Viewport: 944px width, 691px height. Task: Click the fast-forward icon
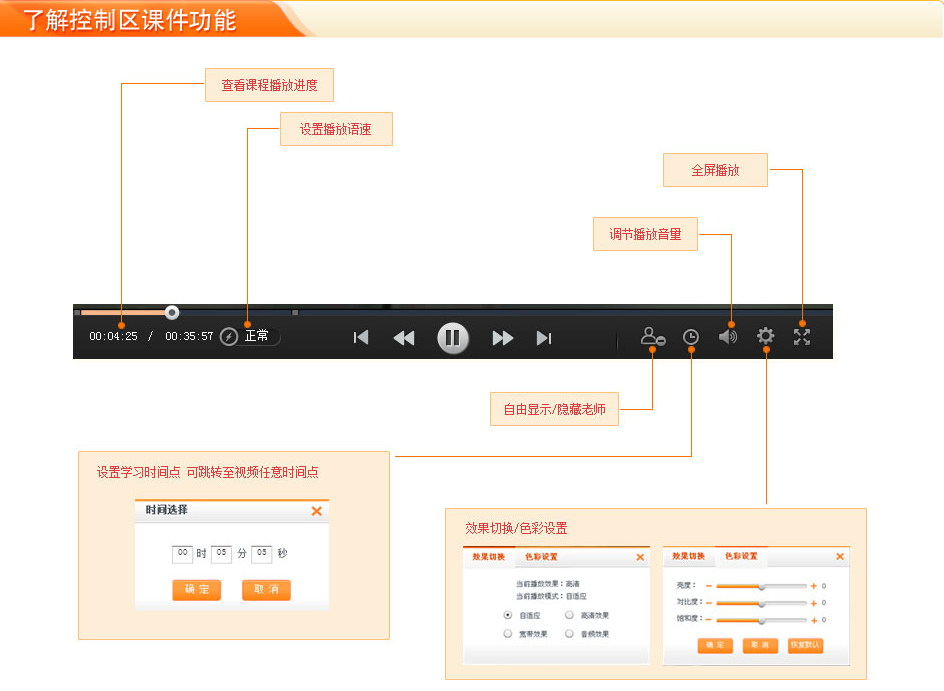(503, 338)
